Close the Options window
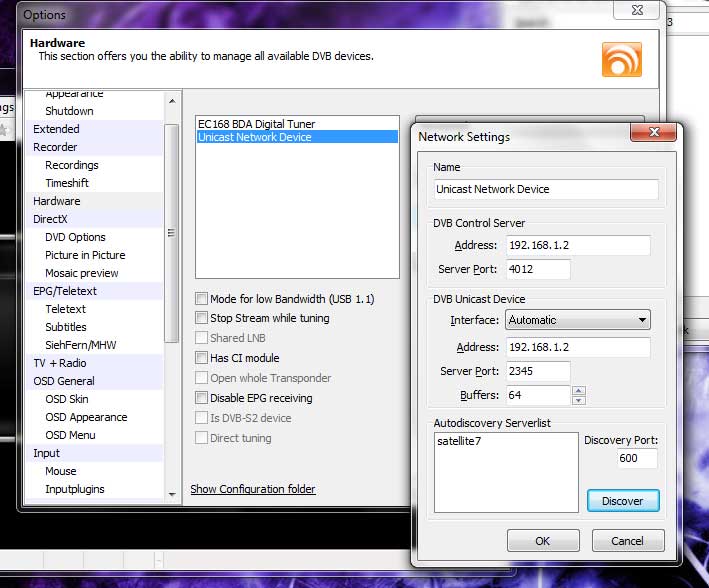This screenshot has height=588, width=709. tap(637, 13)
